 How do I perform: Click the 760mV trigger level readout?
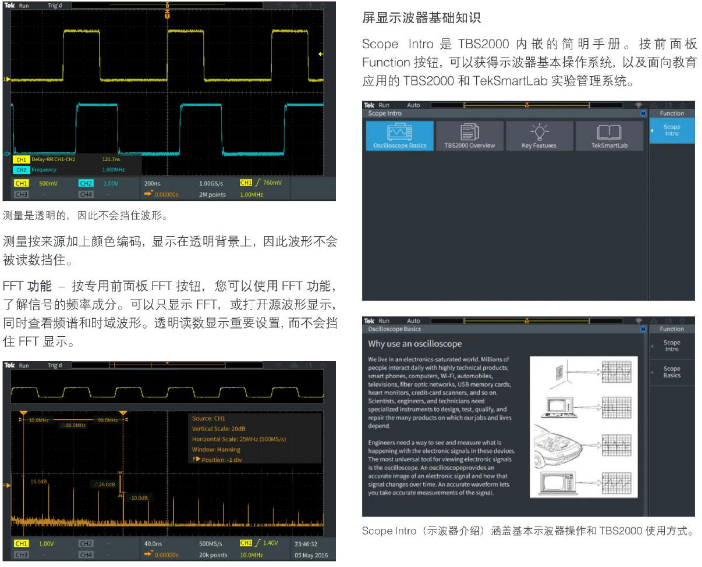271,183
